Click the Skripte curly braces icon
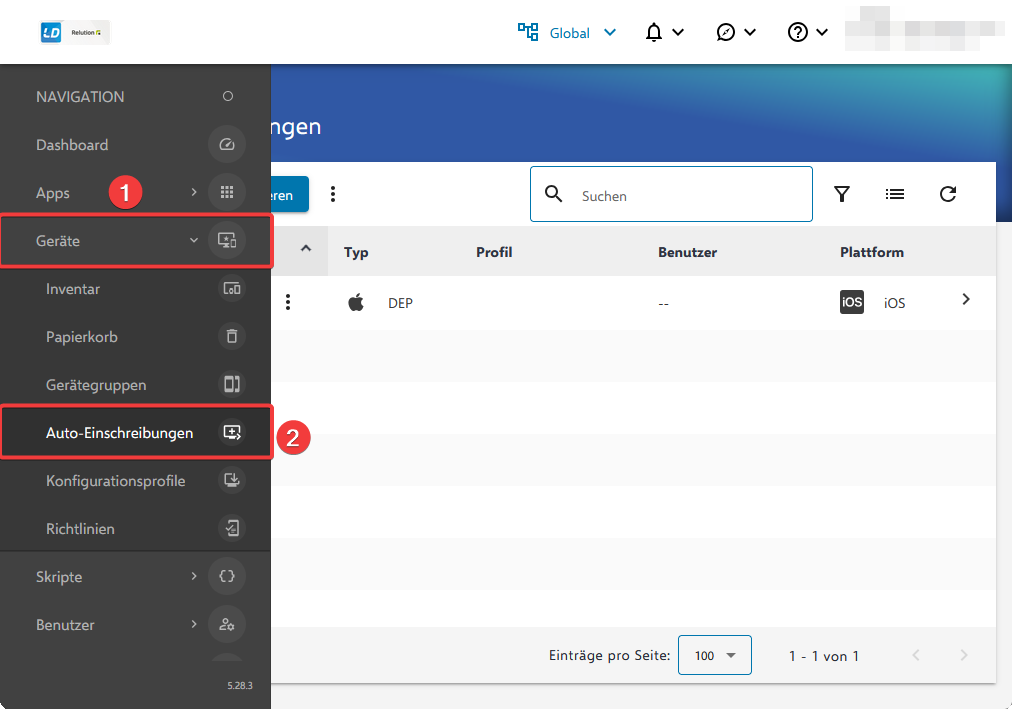This screenshot has width=1012, height=709. [x=227, y=576]
